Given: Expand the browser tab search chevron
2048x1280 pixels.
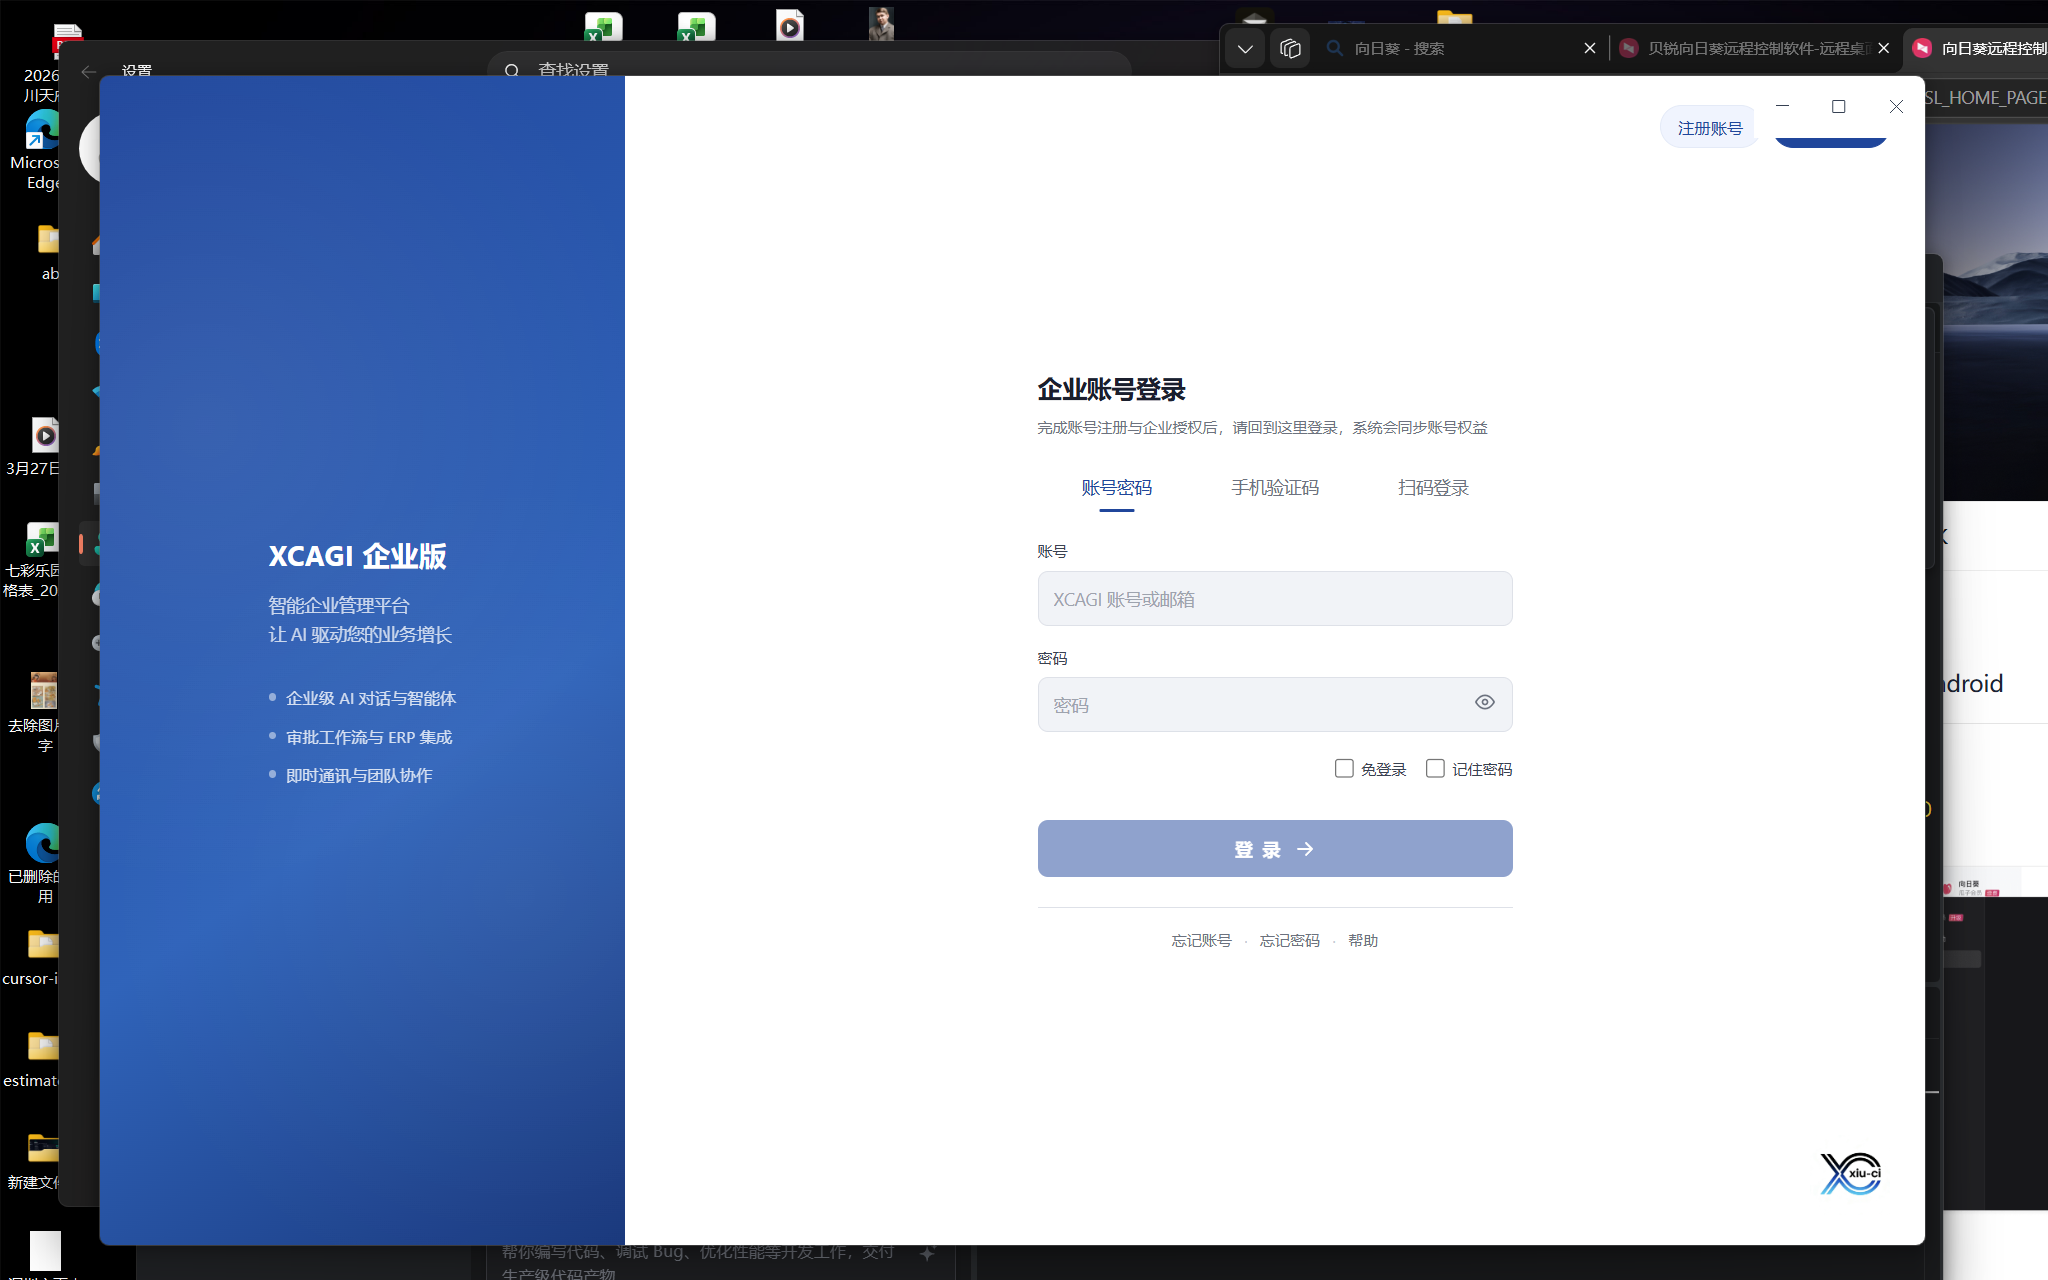Looking at the screenshot, I should click(x=1245, y=48).
